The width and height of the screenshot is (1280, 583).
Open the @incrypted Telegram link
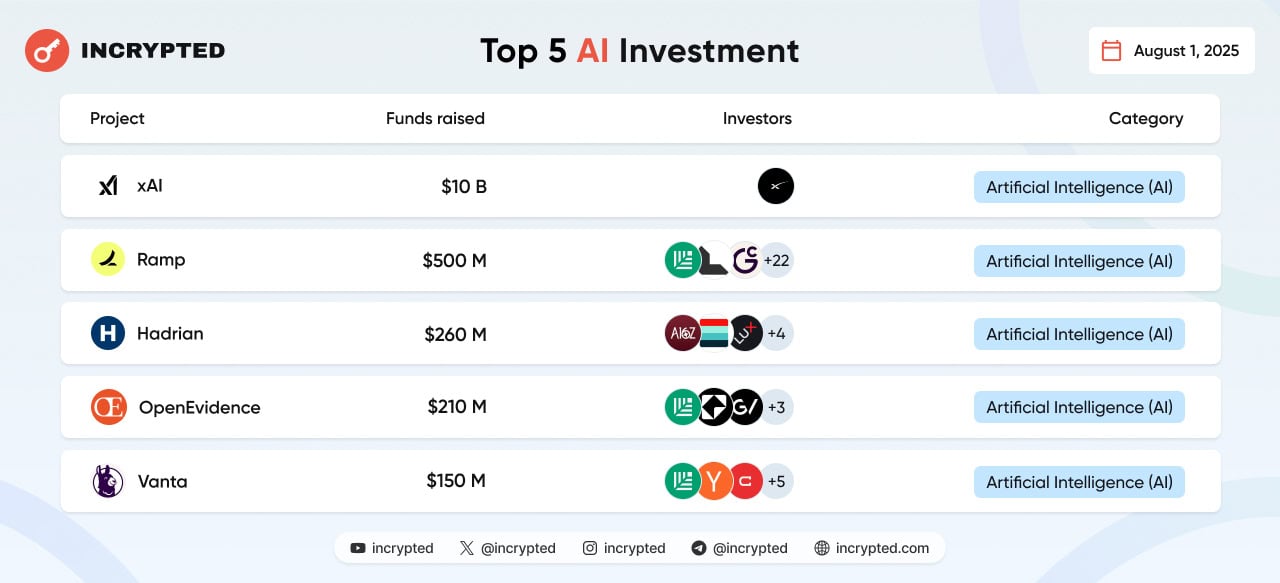pyautogui.click(x=739, y=548)
